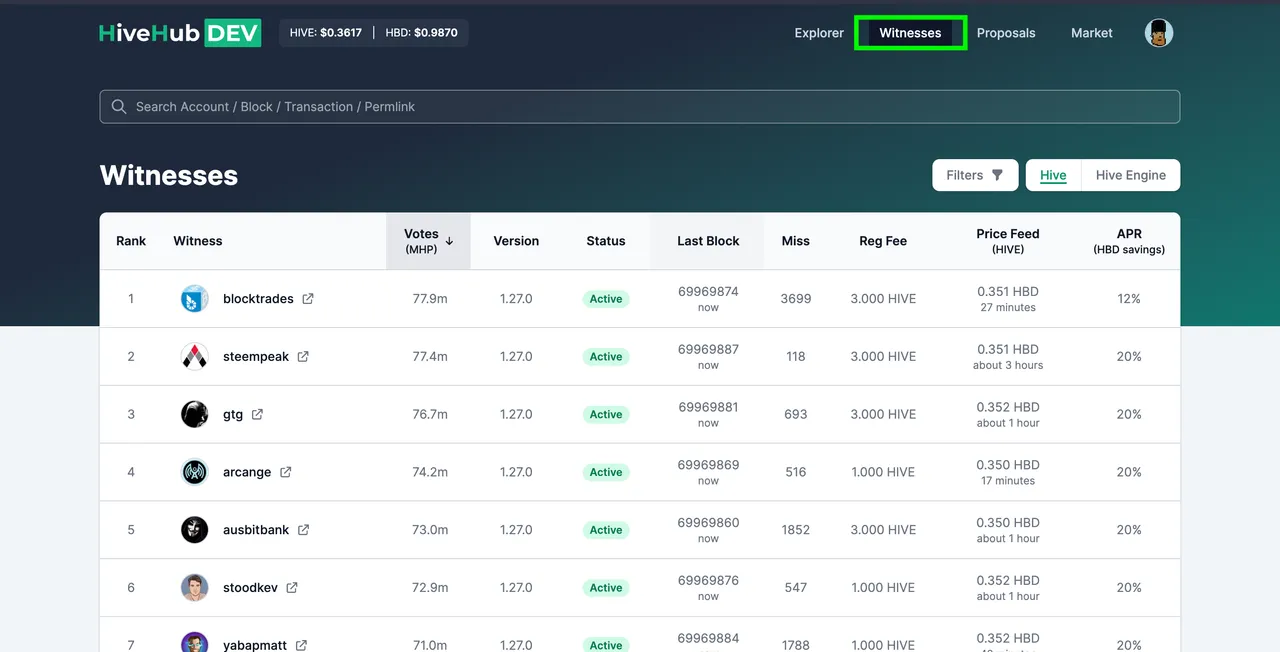Click steempeak avatar icon
Image resolution: width=1280 pixels, height=652 pixels.
(x=194, y=357)
